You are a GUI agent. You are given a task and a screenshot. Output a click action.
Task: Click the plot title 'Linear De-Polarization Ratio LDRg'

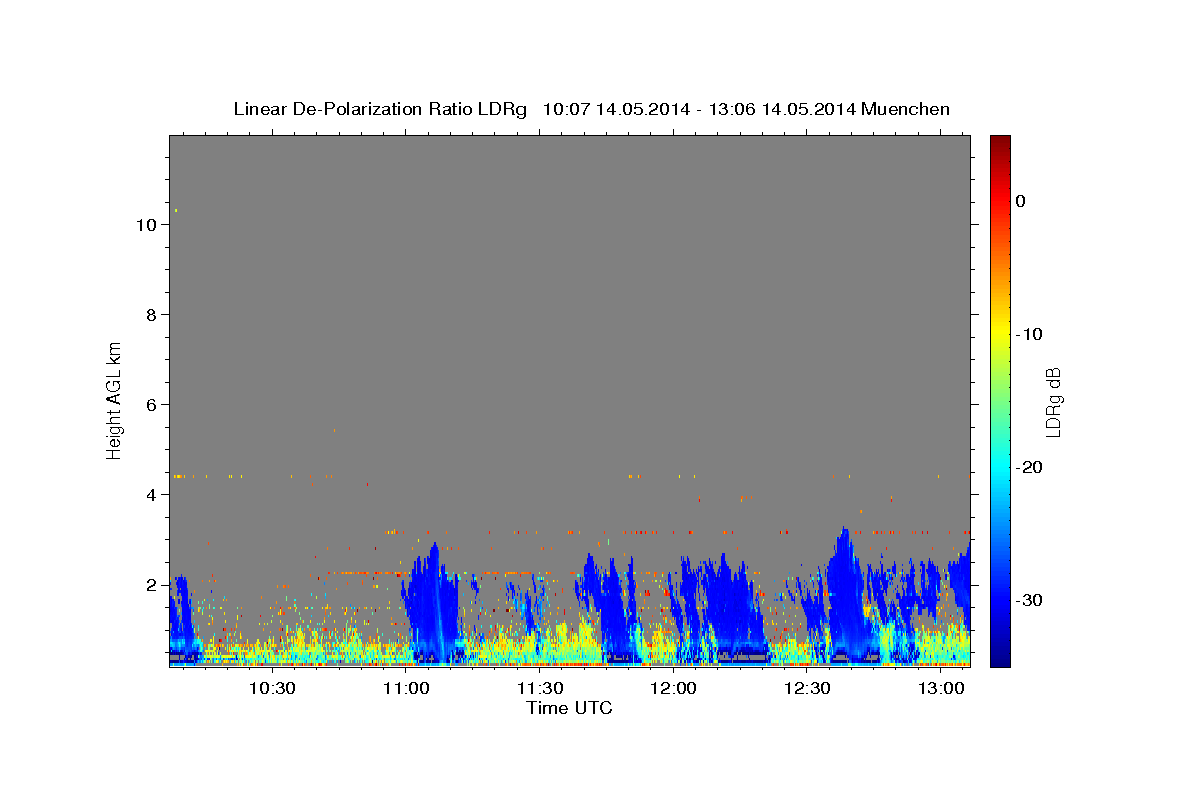point(380,109)
